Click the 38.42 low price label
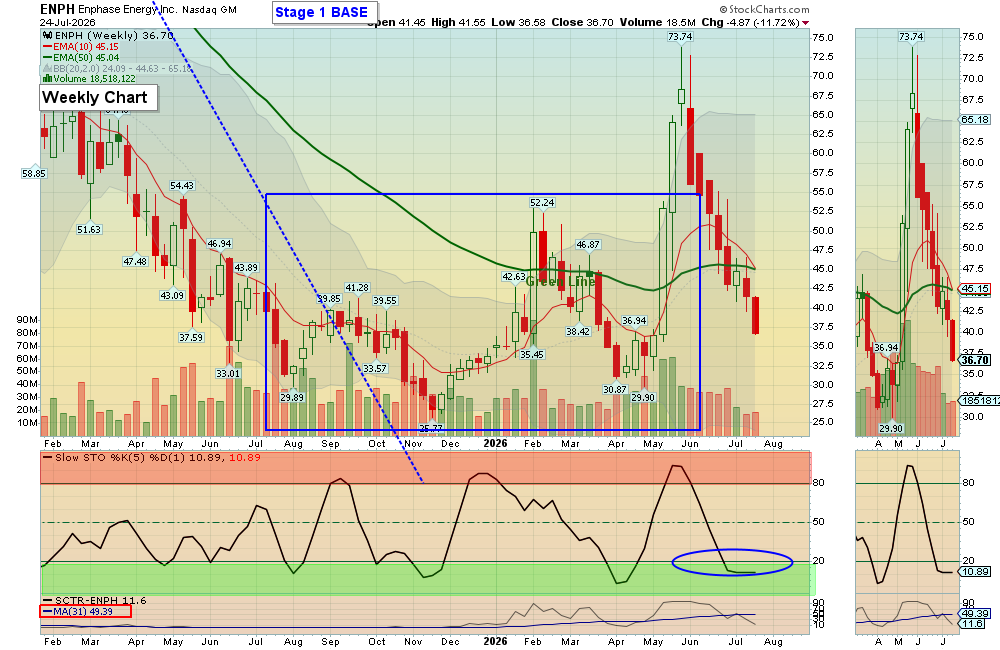This screenshot has height=650, width=1000. coord(578,331)
